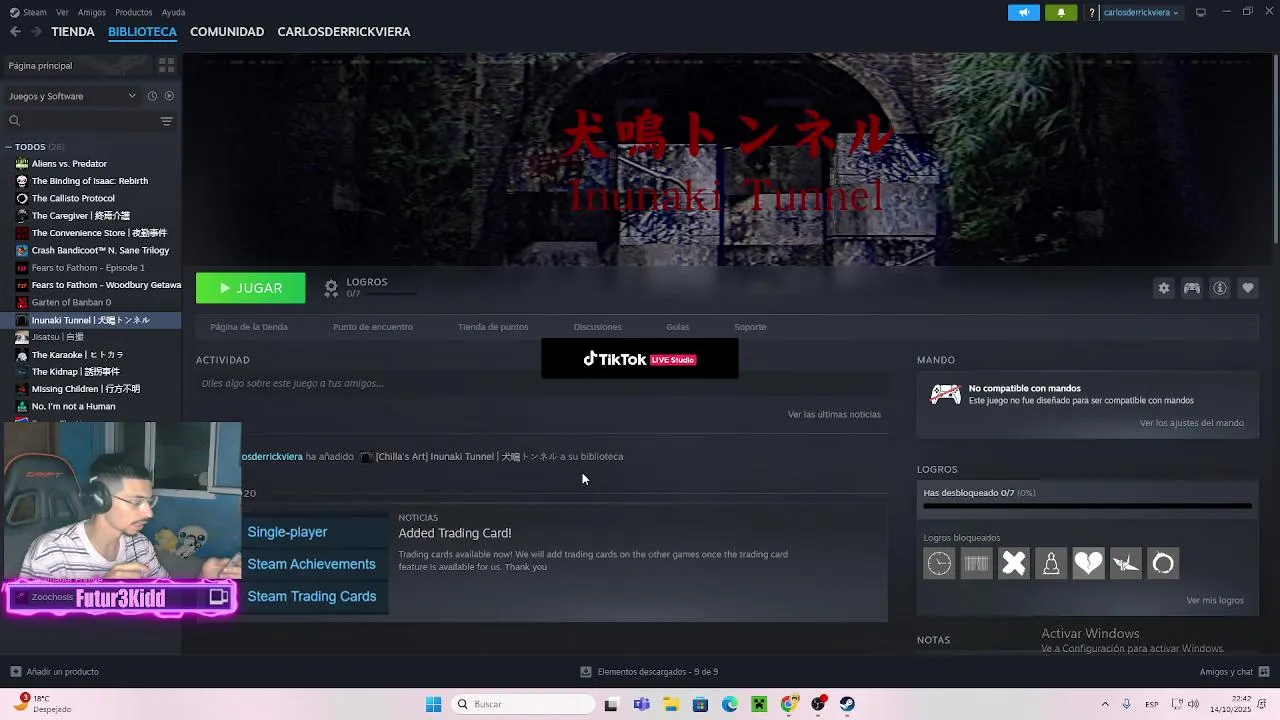1280x720 pixels.
Task: Open Guías link
Action: [678, 327]
